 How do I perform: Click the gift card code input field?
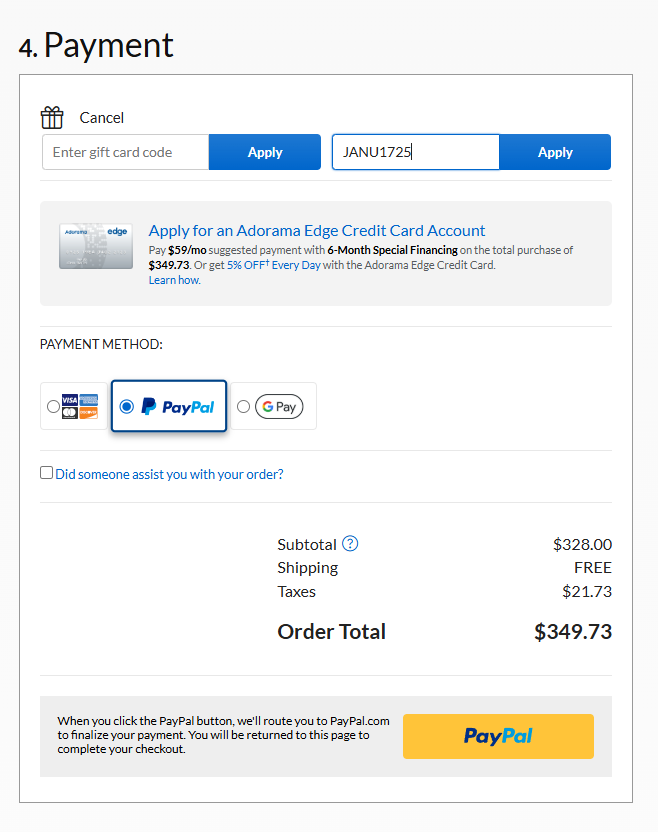click(125, 152)
